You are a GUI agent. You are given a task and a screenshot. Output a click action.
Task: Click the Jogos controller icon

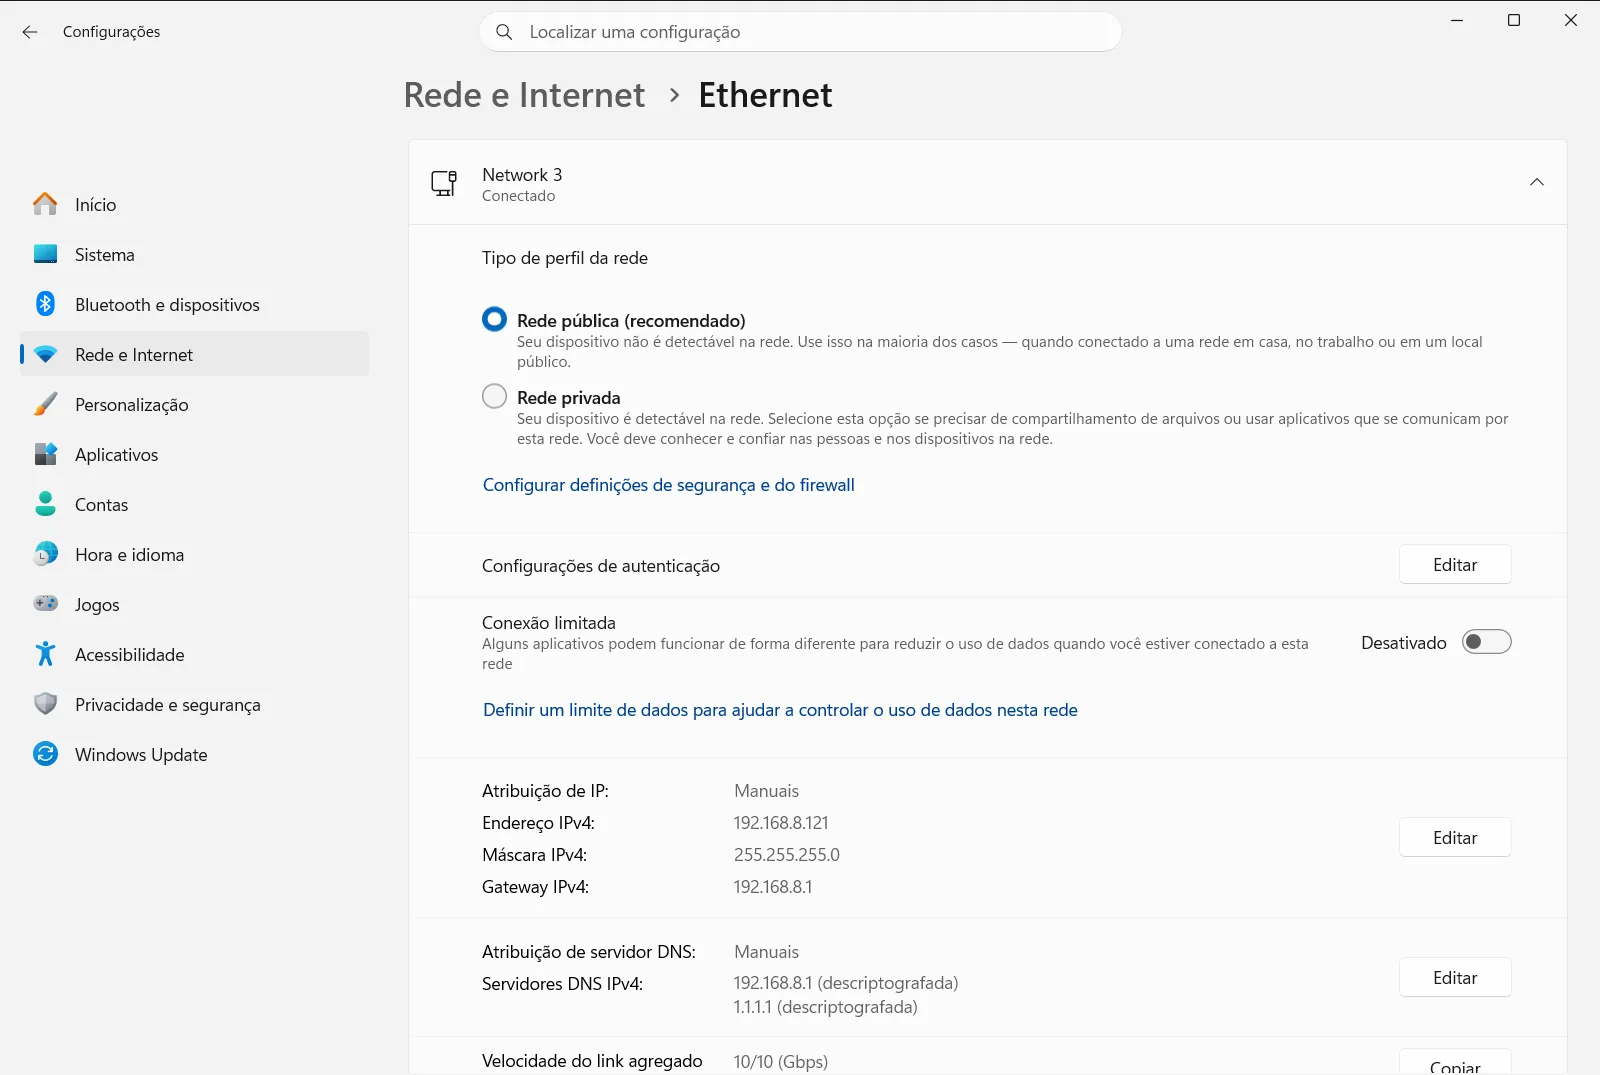tap(45, 604)
